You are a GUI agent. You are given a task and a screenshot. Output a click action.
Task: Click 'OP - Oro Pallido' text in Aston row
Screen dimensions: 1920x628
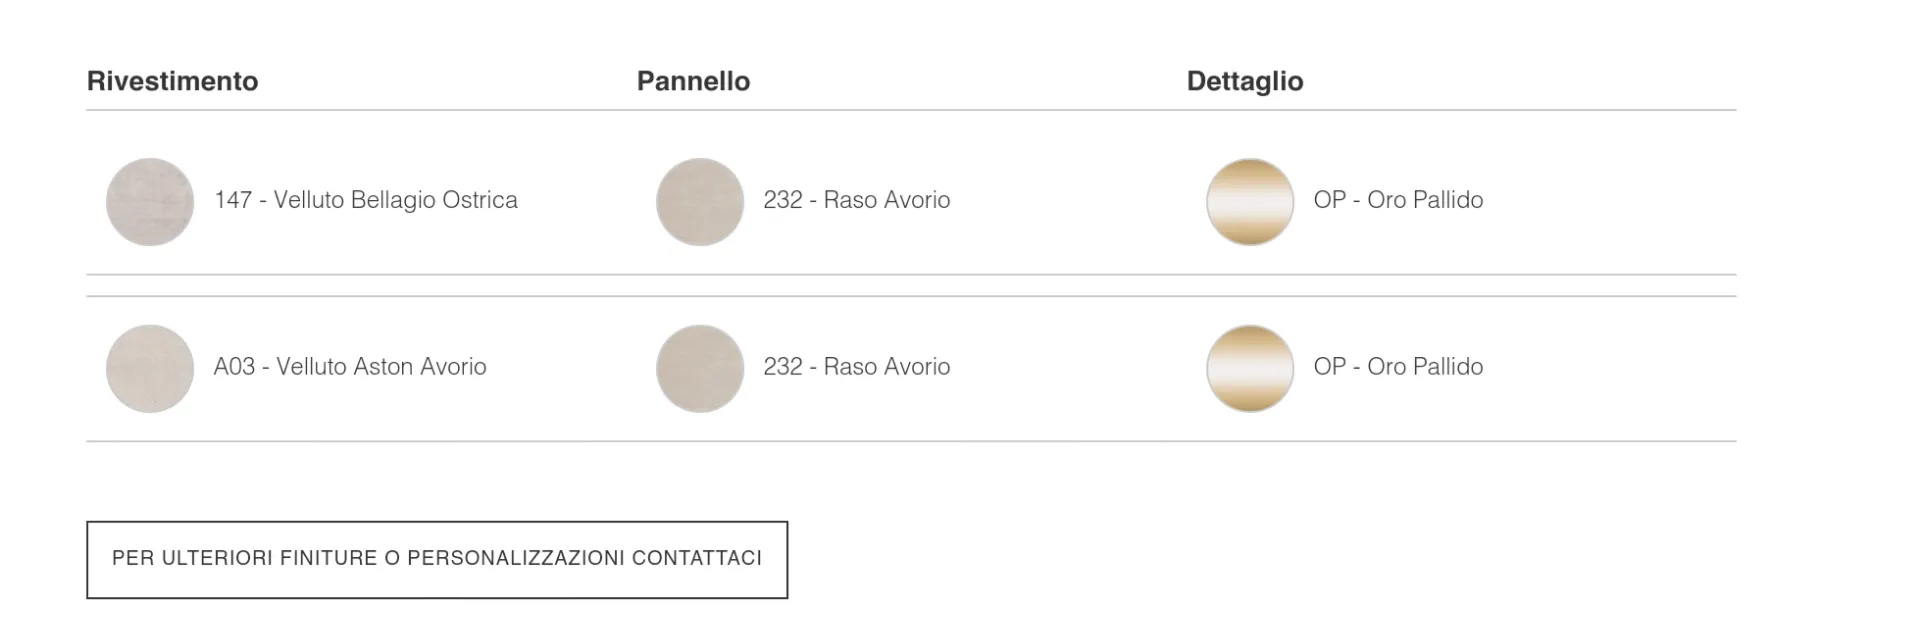(x=1398, y=367)
